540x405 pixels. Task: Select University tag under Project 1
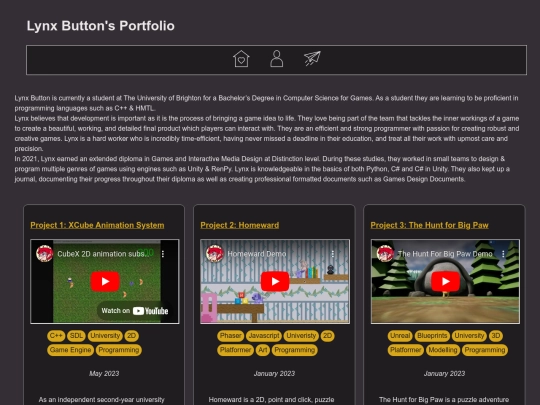[105, 336]
